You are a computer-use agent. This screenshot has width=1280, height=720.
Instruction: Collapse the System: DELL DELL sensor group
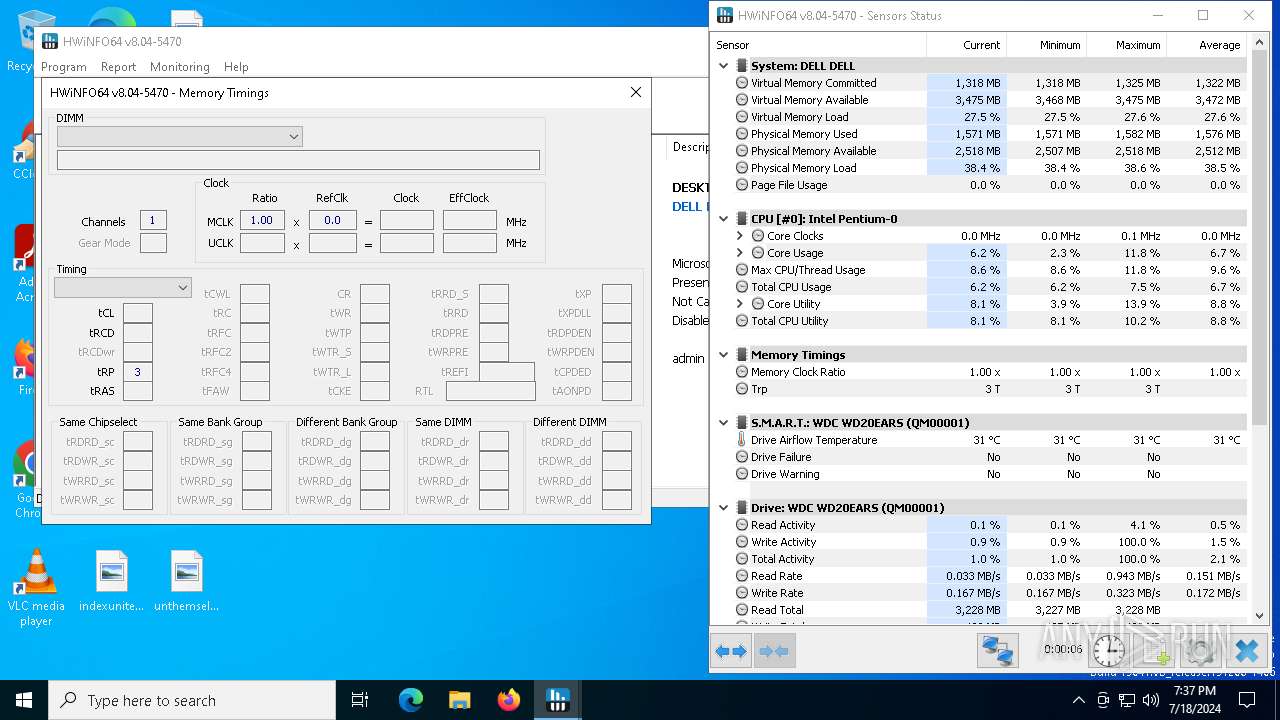724,66
